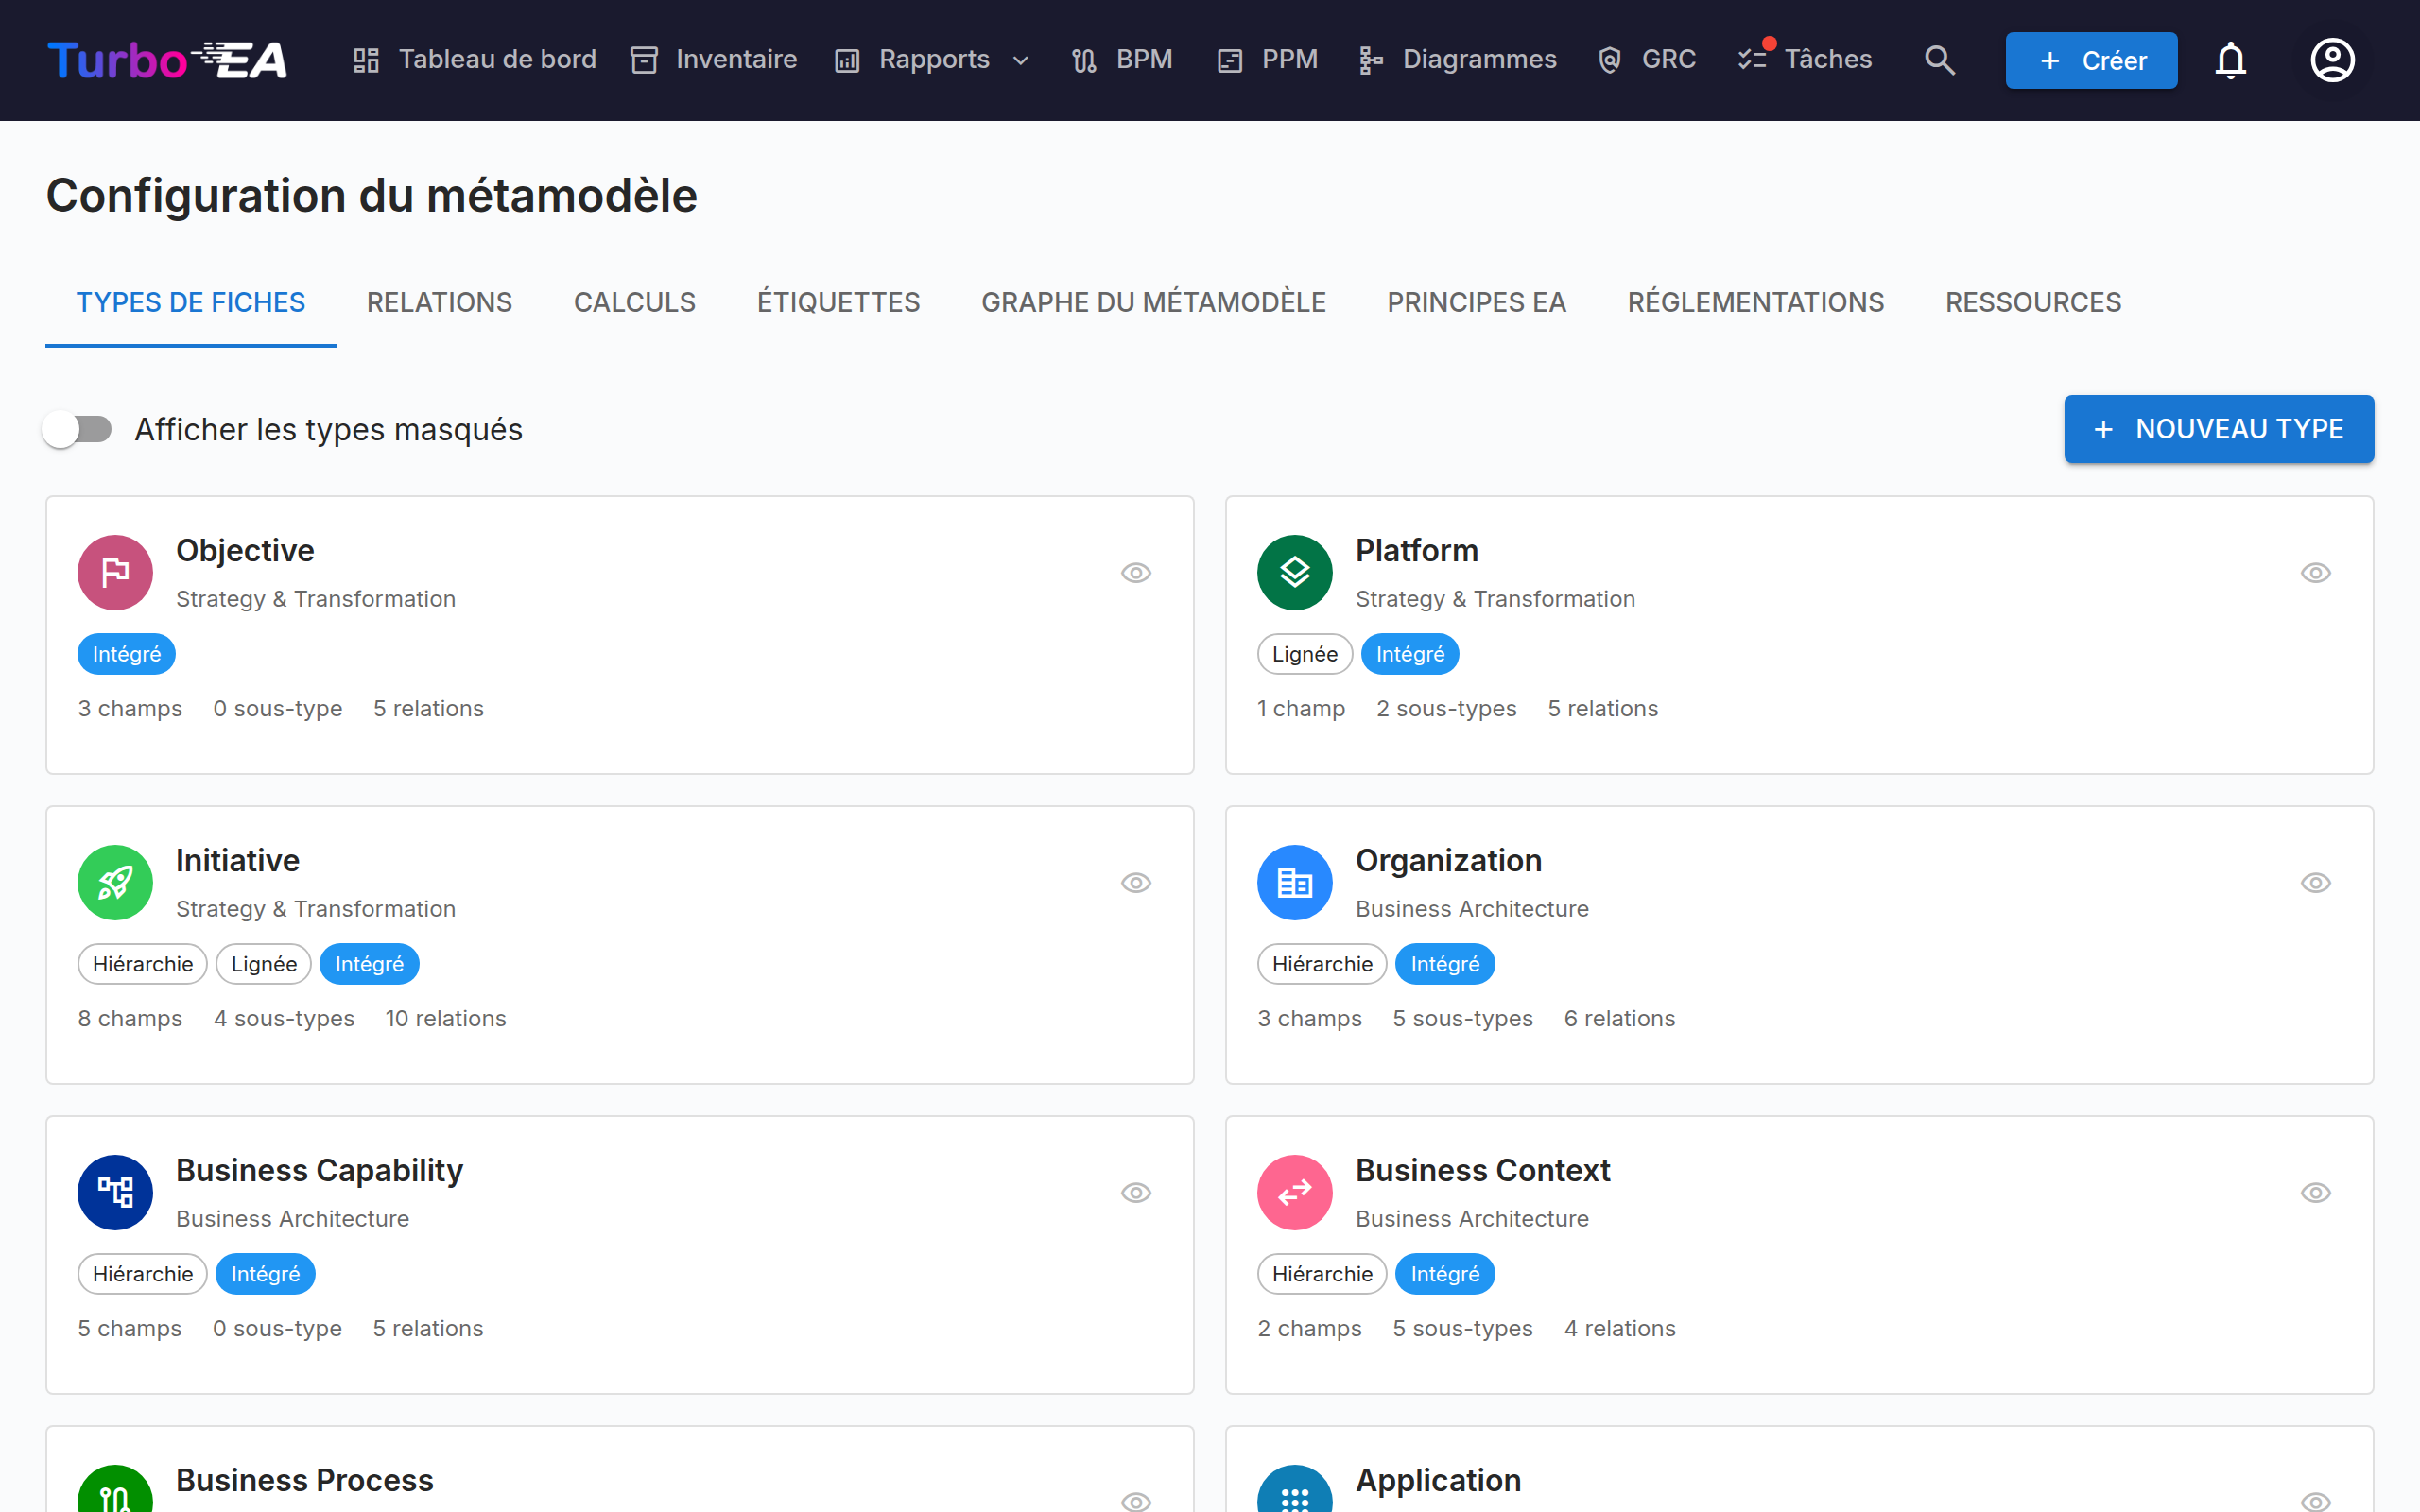Screen dimensions: 2420x1512
Task: Toggle Afficher les types masqués switch
Action: 78,429
